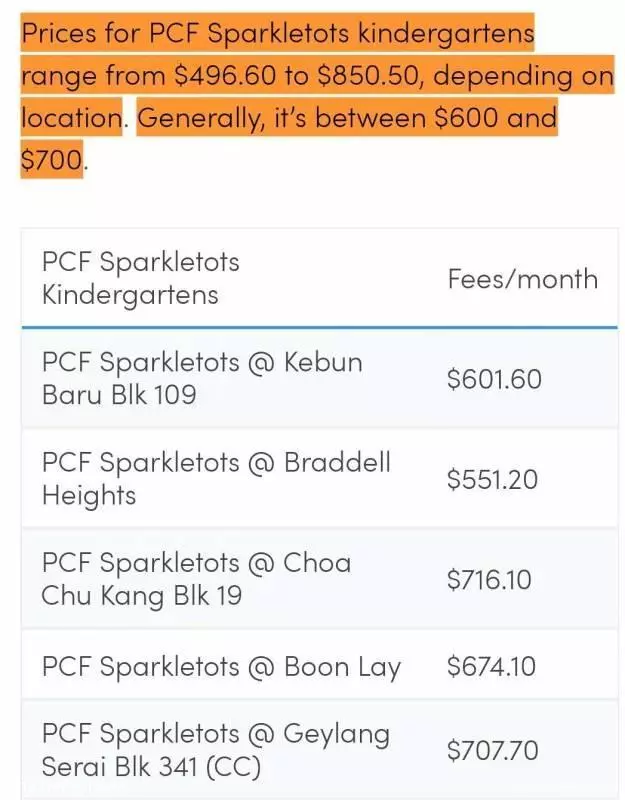Select the Choa Chu Kang Blk 19 entry
The image size is (625, 800).
pyautogui.click(x=196, y=579)
